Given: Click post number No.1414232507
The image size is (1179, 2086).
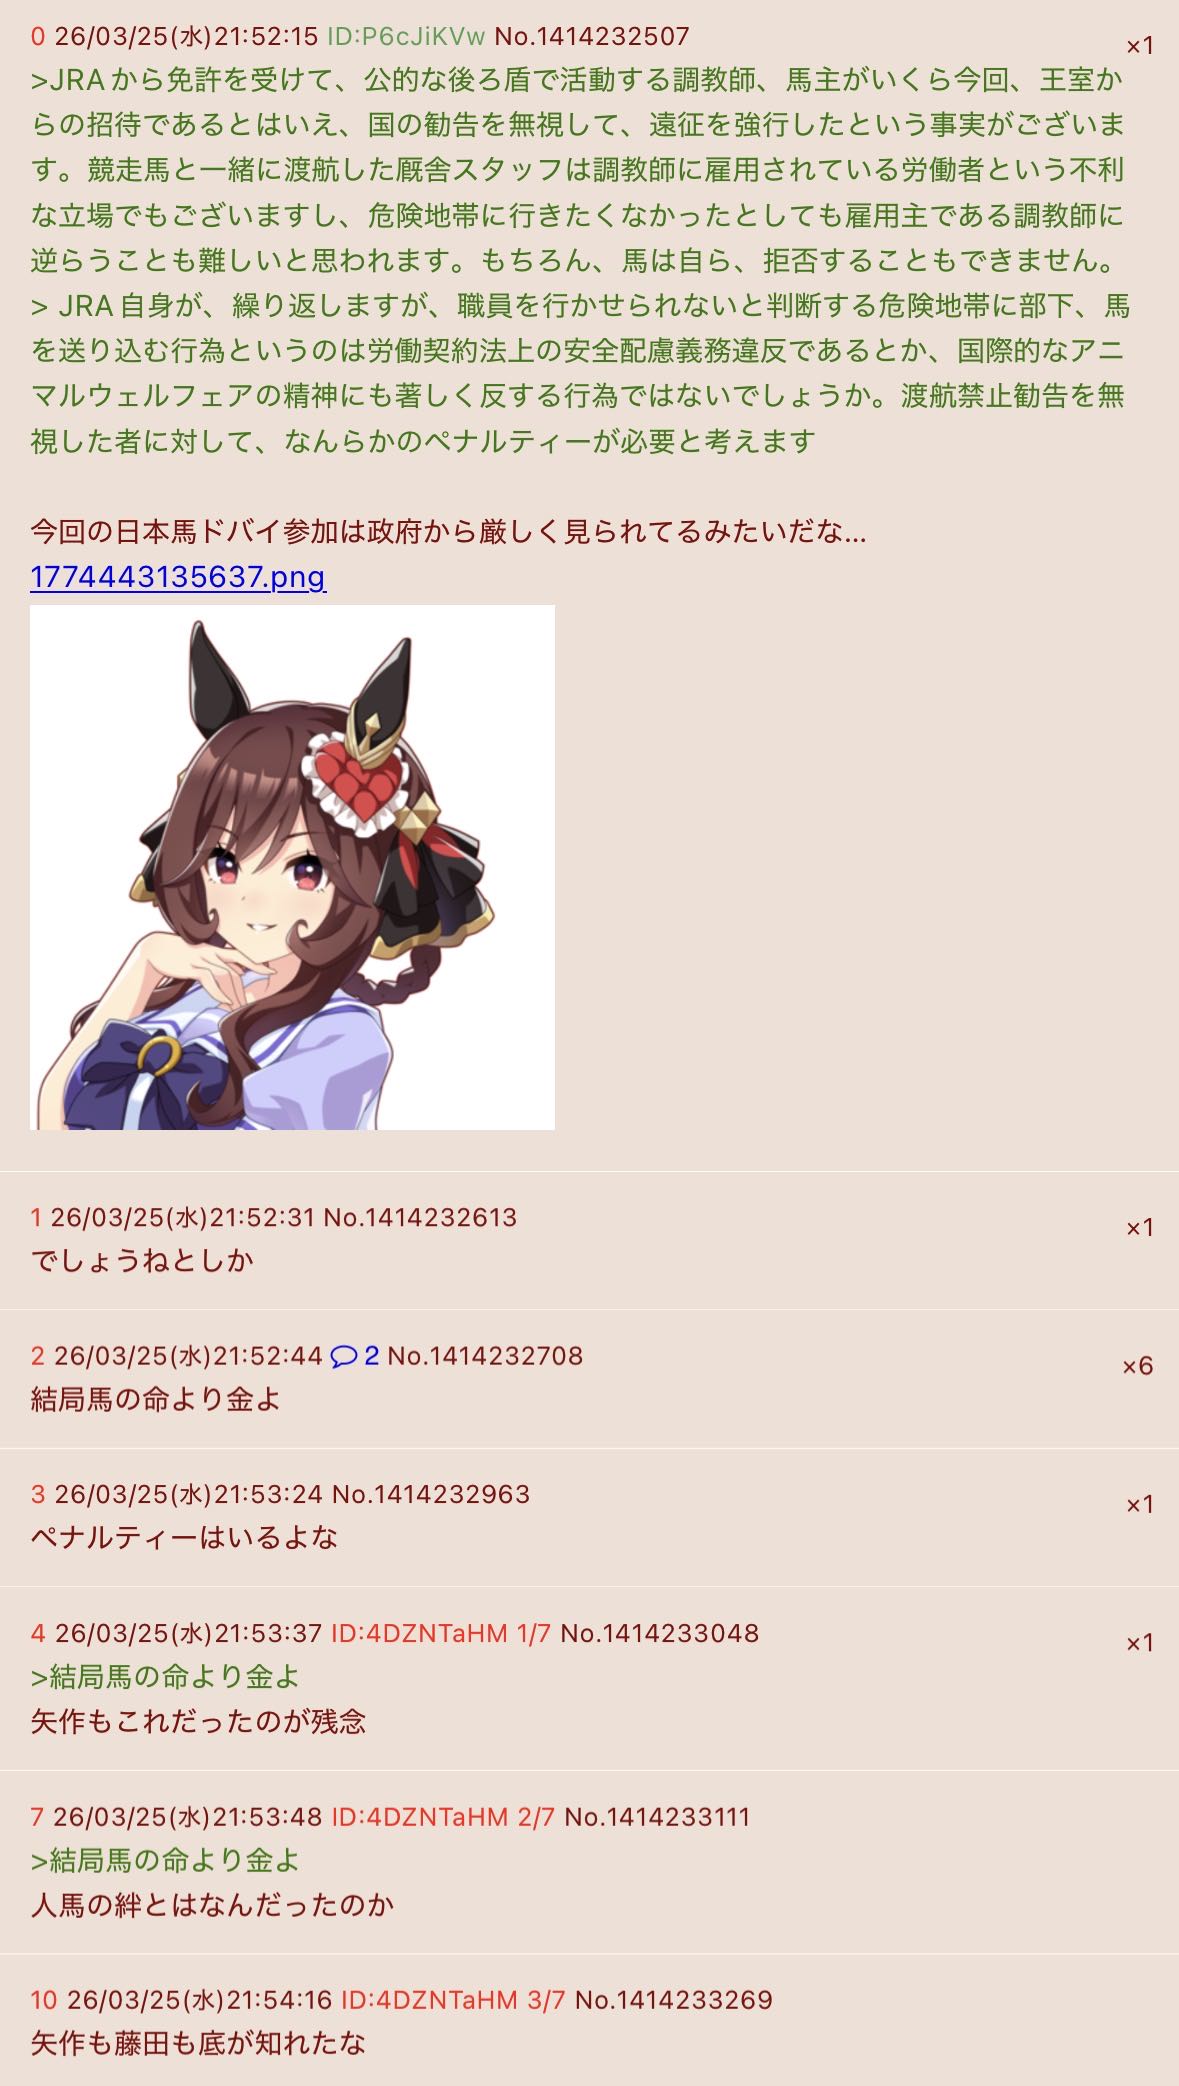Looking at the screenshot, I should tap(592, 37).
